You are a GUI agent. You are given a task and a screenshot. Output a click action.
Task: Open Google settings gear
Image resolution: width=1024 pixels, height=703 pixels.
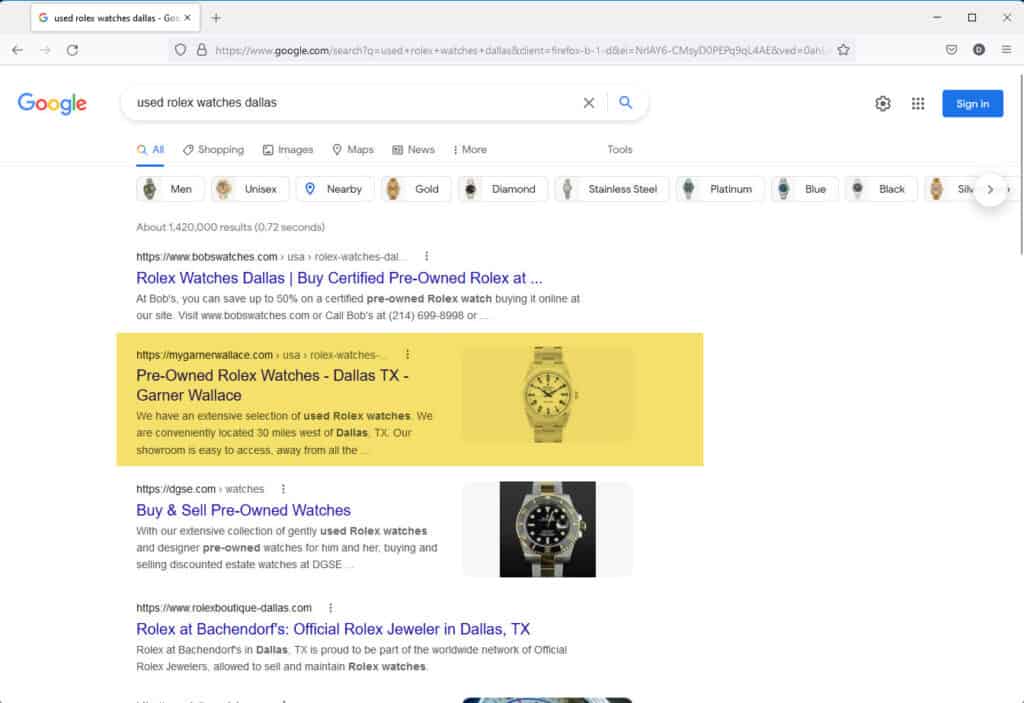(883, 103)
